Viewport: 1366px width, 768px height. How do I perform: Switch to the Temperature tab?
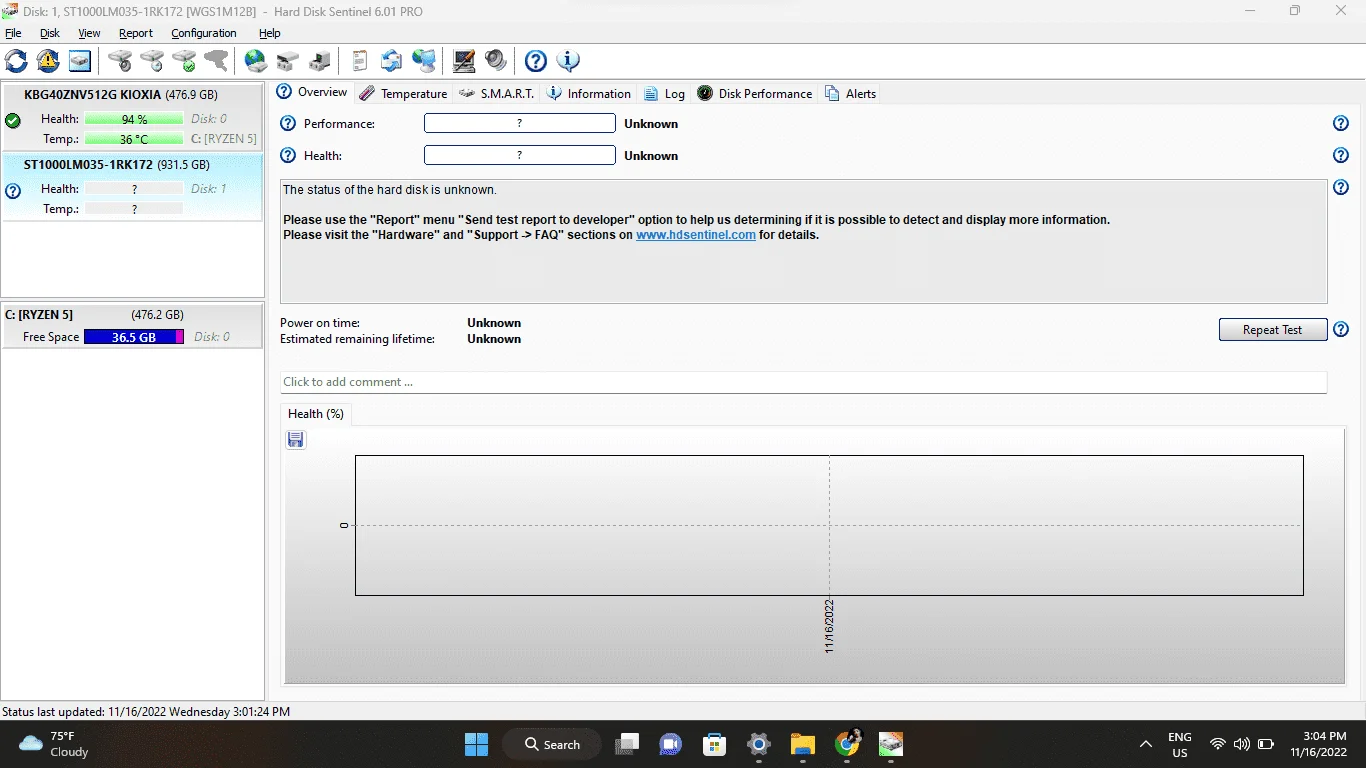click(403, 93)
